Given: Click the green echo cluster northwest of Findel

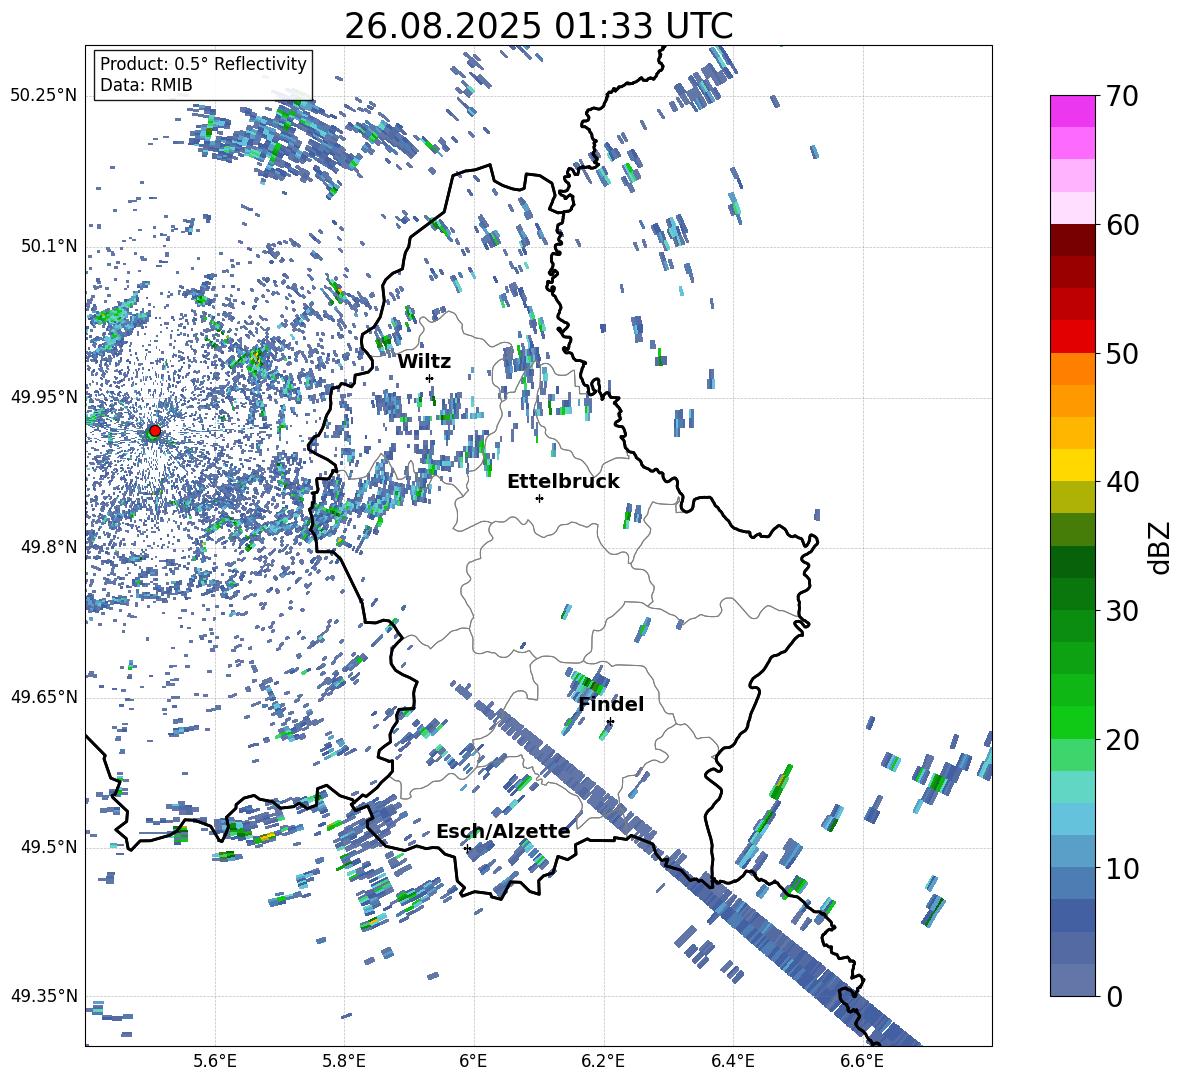Looking at the screenshot, I should pyautogui.click(x=587, y=682).
